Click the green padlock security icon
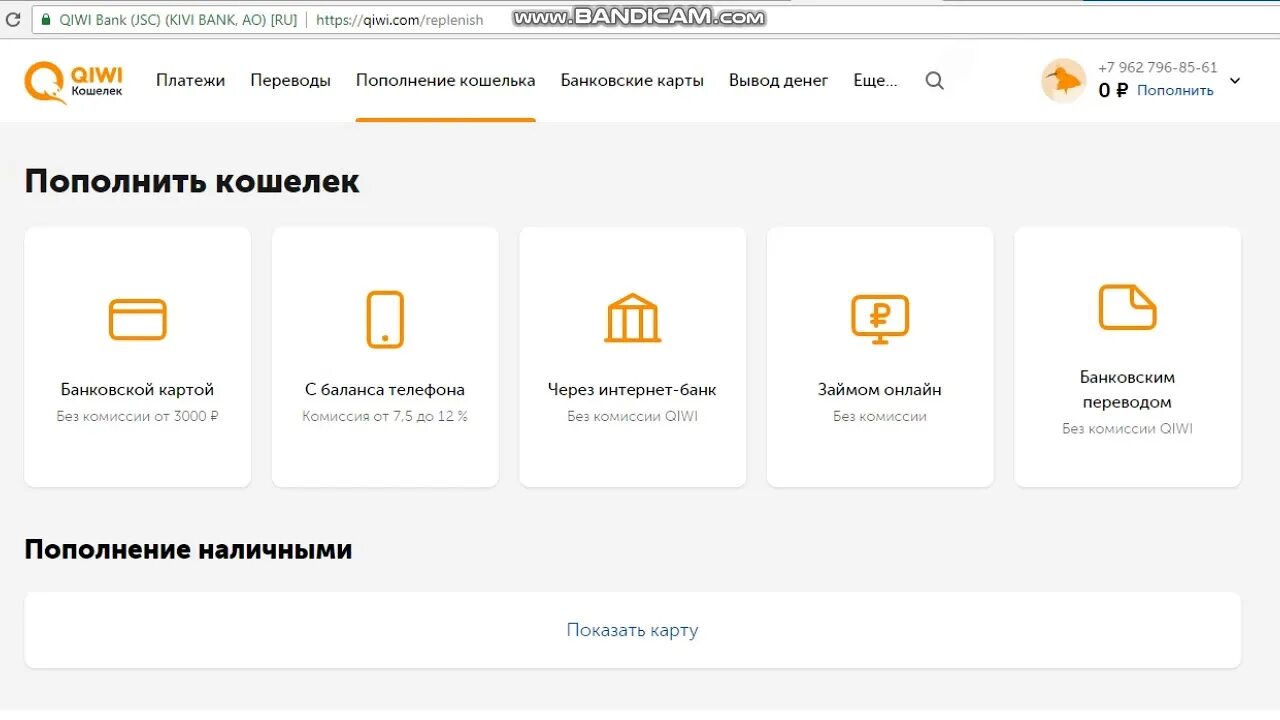 45,19
